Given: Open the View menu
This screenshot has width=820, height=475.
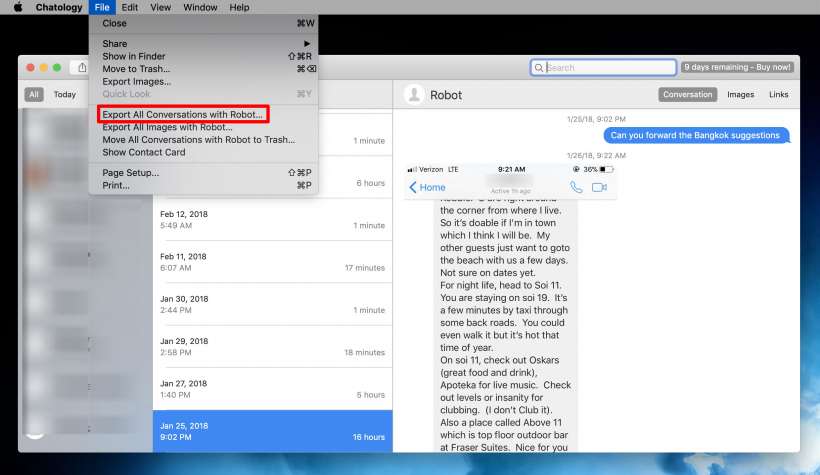Looking at the screenshot, I should tap(160, 7).
